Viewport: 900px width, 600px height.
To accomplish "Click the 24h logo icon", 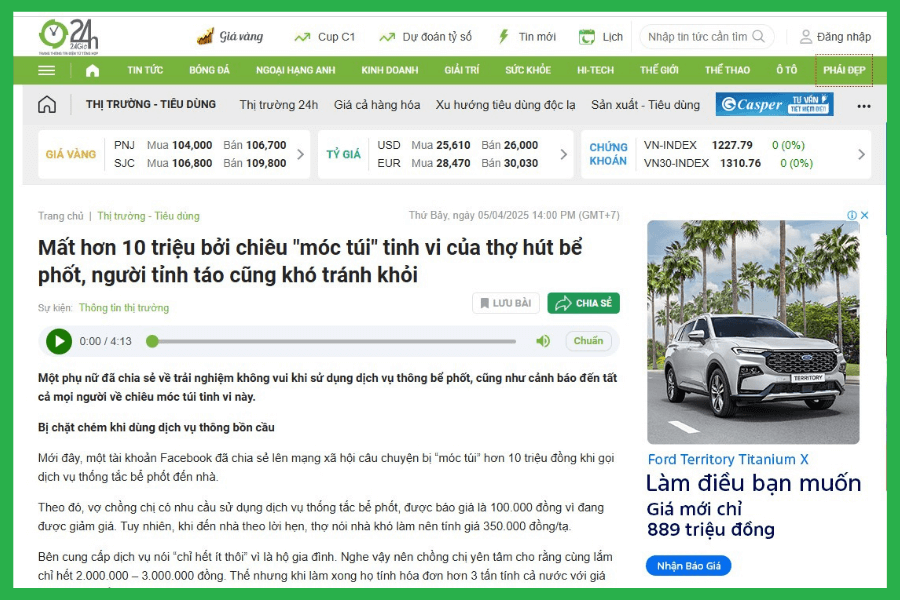I will (67, 36).
